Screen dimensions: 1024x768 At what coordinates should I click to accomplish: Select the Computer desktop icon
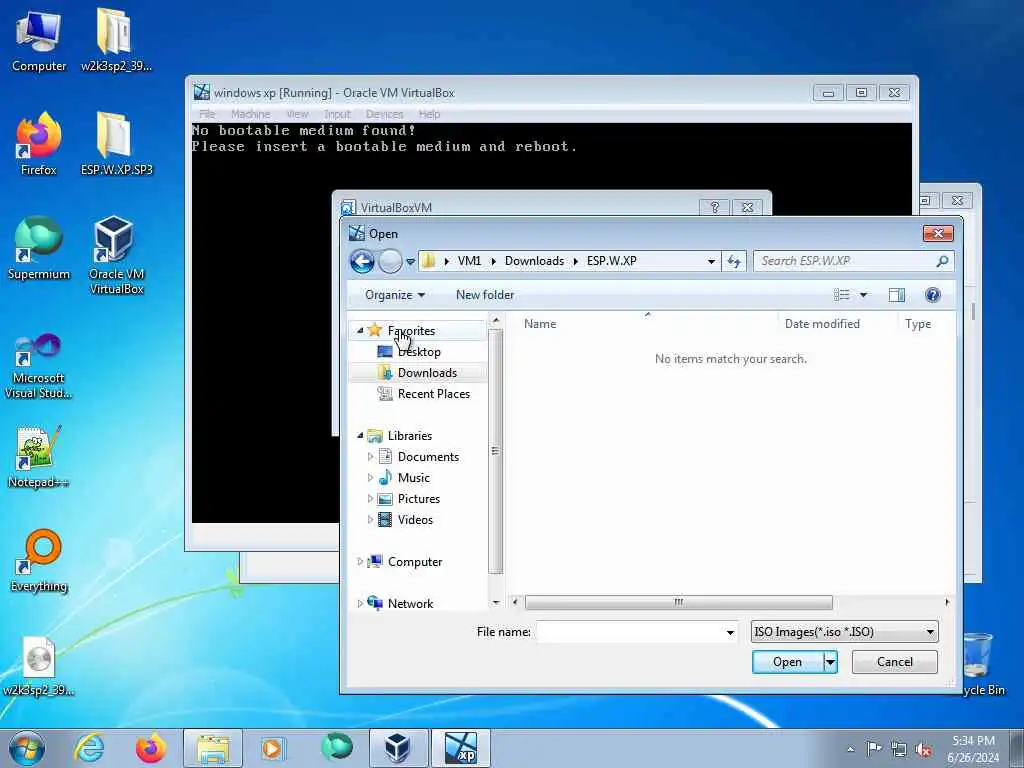(39, 39)
